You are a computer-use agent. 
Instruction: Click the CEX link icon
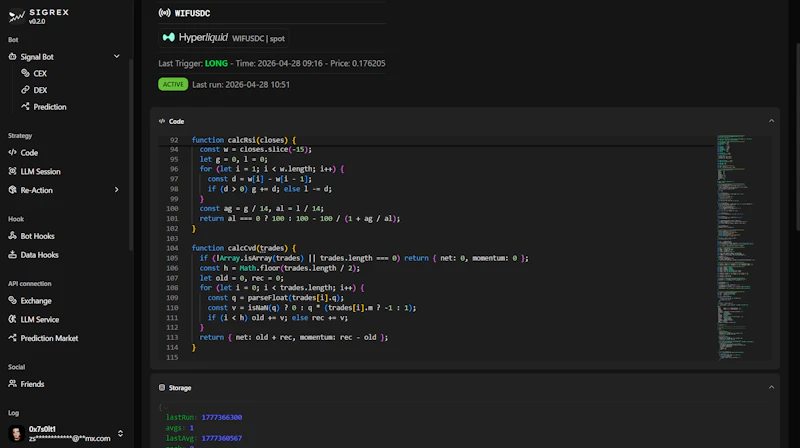coord(25,73)
